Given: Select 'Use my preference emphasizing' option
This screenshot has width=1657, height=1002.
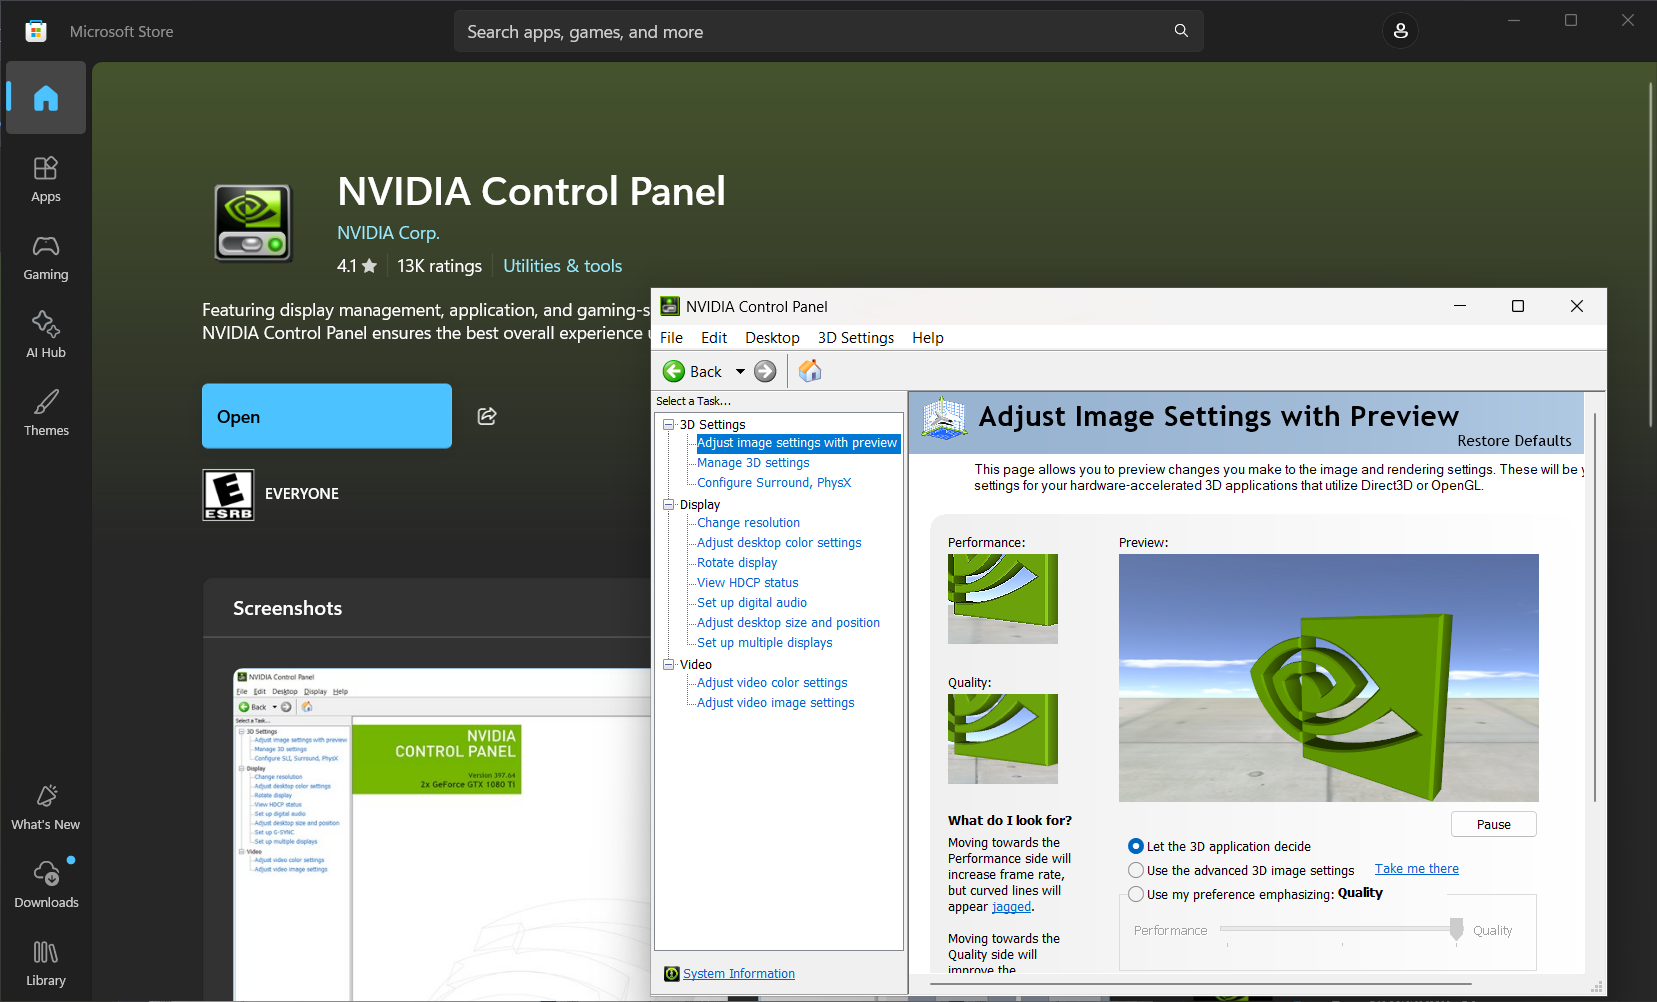Looking at the screenshot, I should click(1136, 894).
